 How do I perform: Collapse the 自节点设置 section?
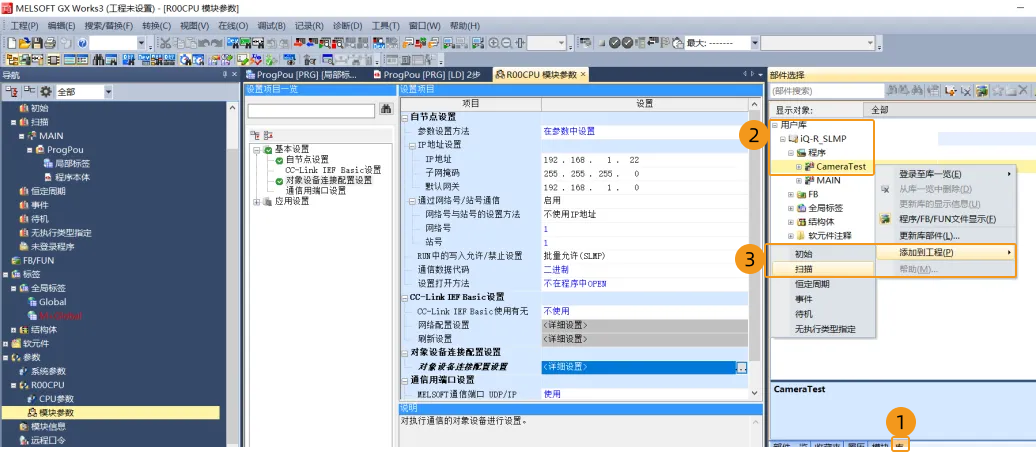point(404,117)
